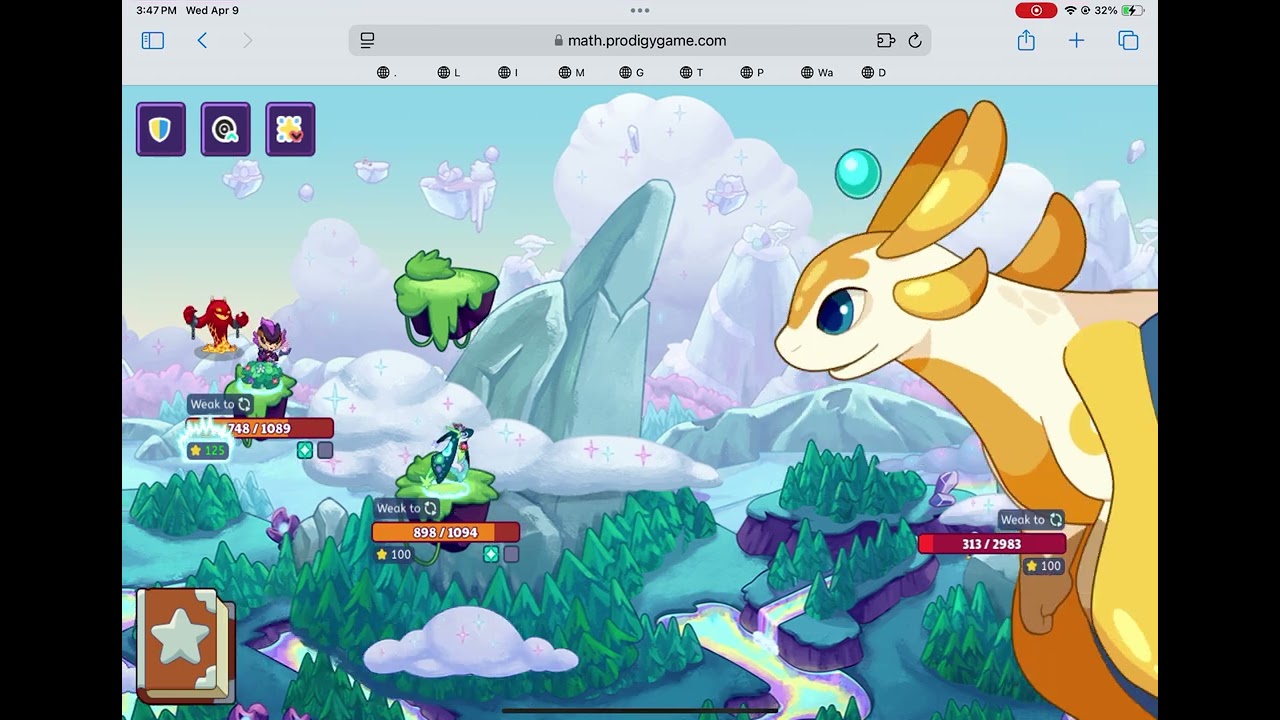
Task: Open the page menu in address bar
Action: click(367, 41)
